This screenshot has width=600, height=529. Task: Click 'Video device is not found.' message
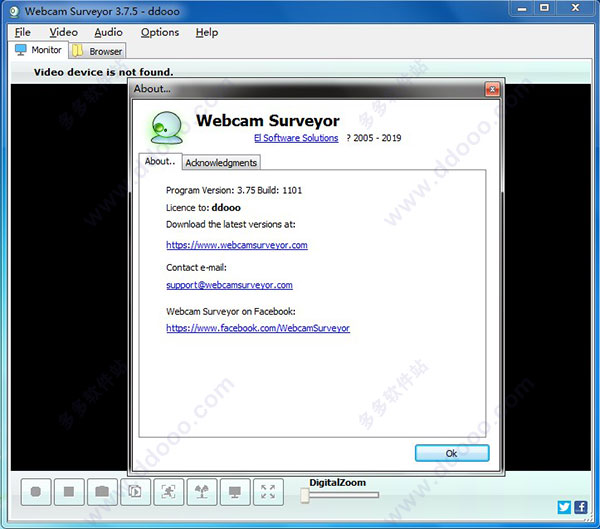(103, 72)
